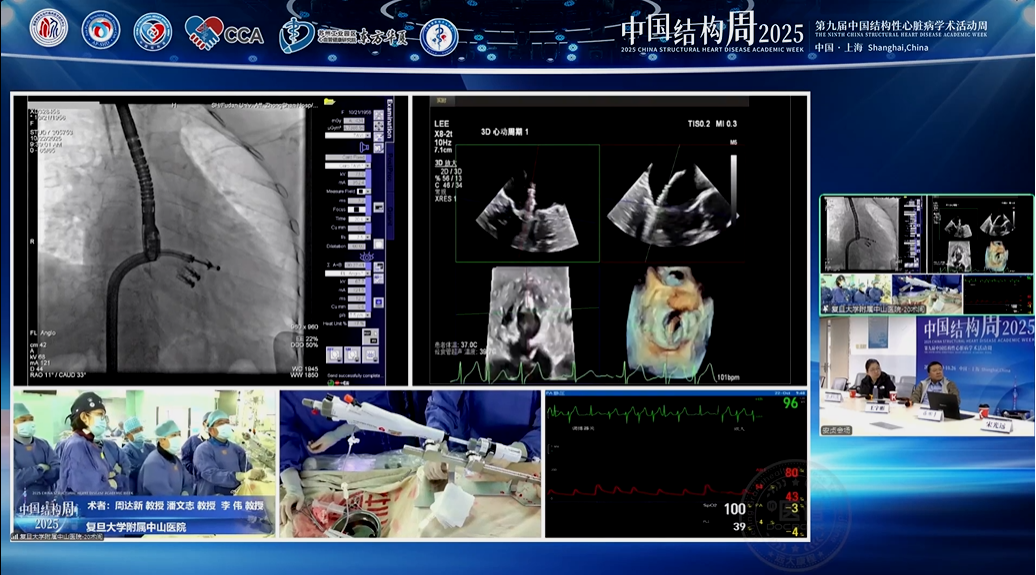This screenshot has height=575, width=1036.
Task: Select the second dimmed vertical tab below Examination
Action: coord(390,216)
